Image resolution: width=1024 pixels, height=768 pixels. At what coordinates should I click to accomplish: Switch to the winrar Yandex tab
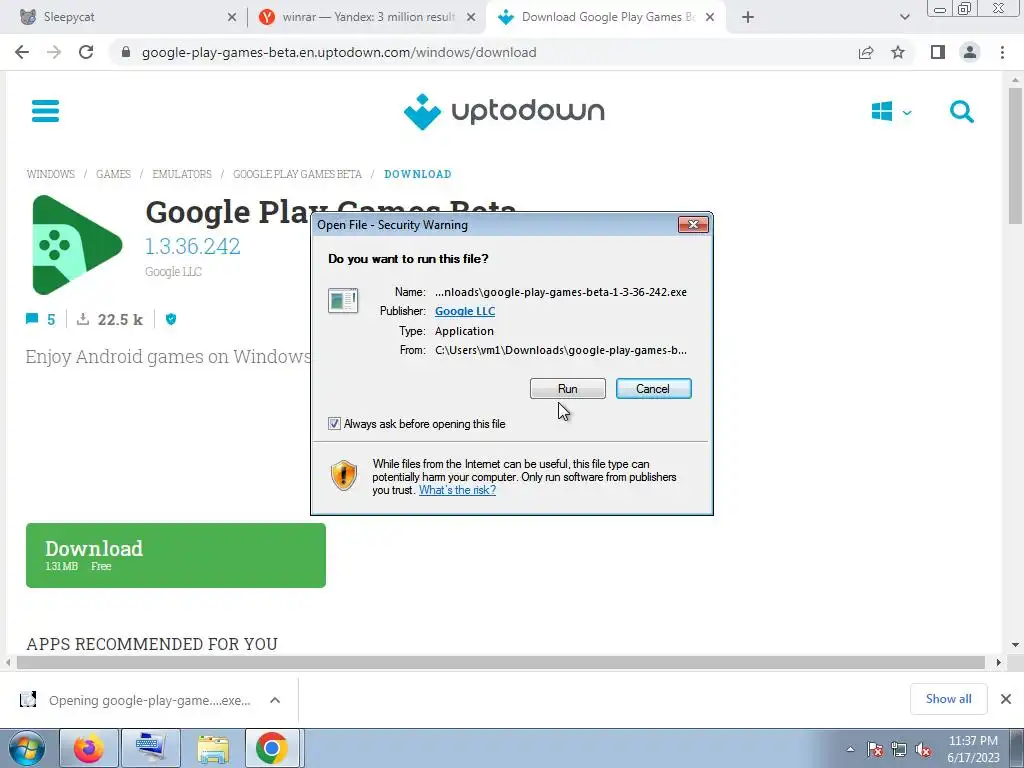click(367, 17)
